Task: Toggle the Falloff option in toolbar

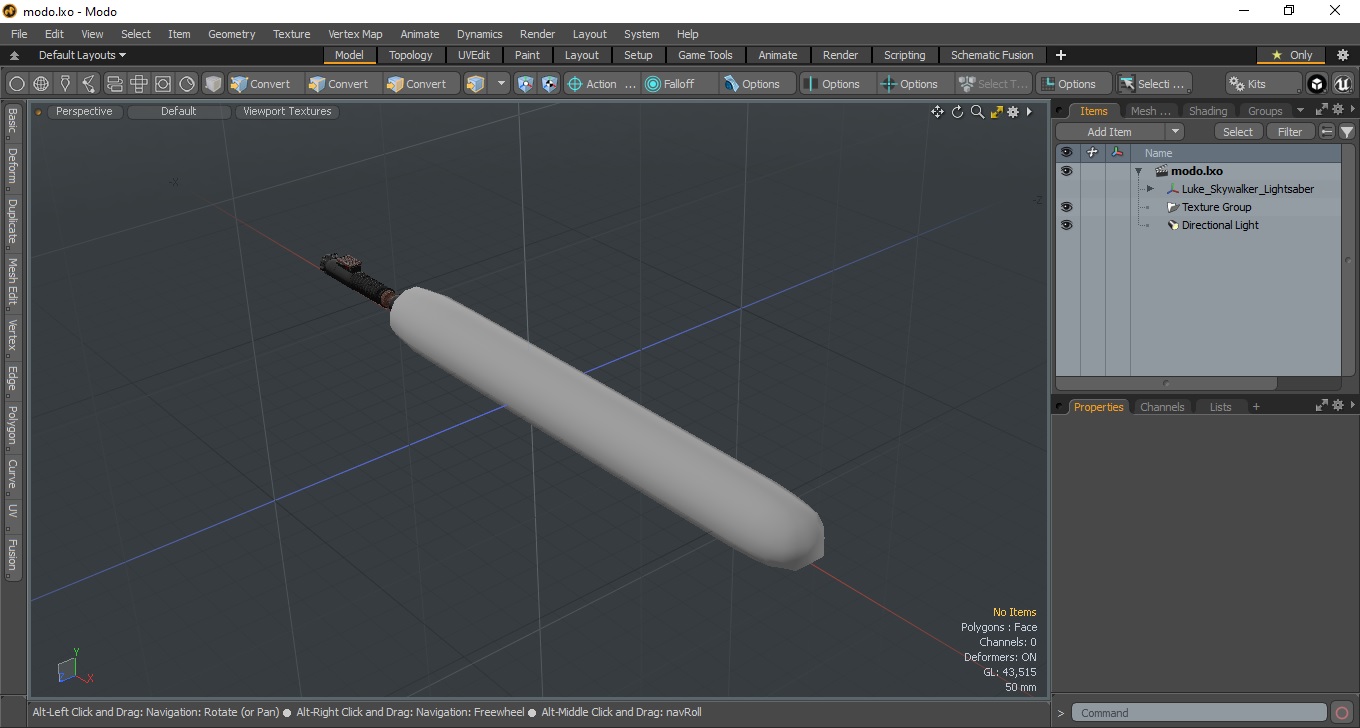Action: tap(680, 84)
